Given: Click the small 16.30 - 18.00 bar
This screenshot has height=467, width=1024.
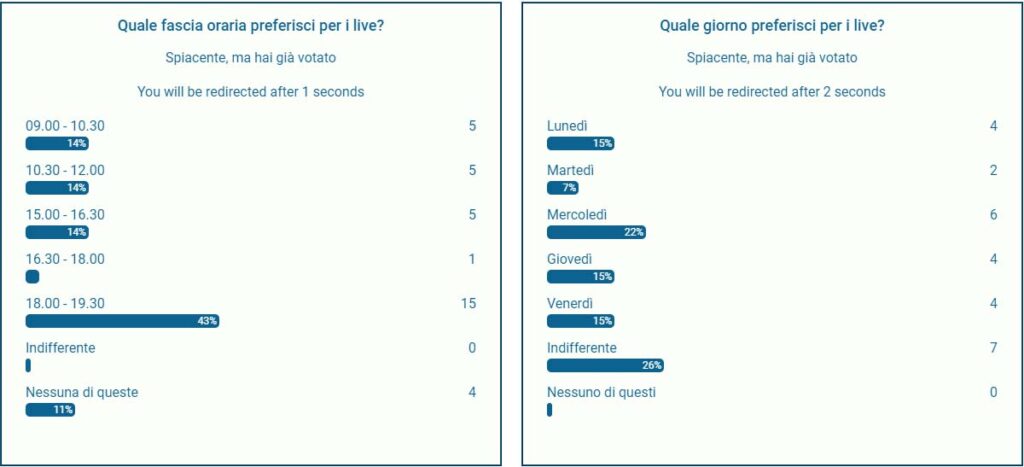Looking at the screenshot, I should (32, 277).
